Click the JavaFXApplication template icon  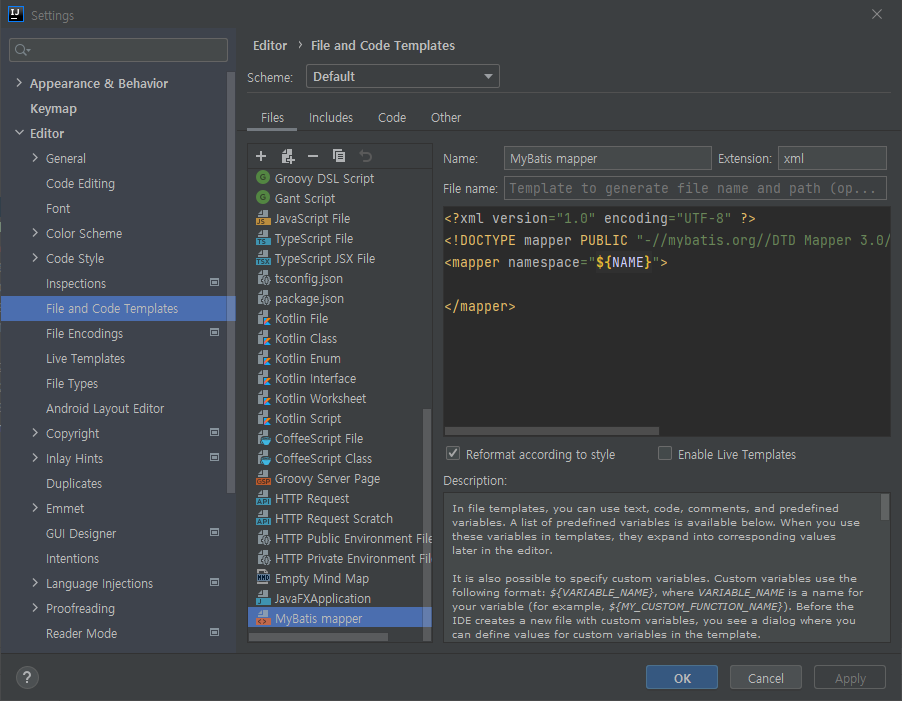[x=263, y=598]
